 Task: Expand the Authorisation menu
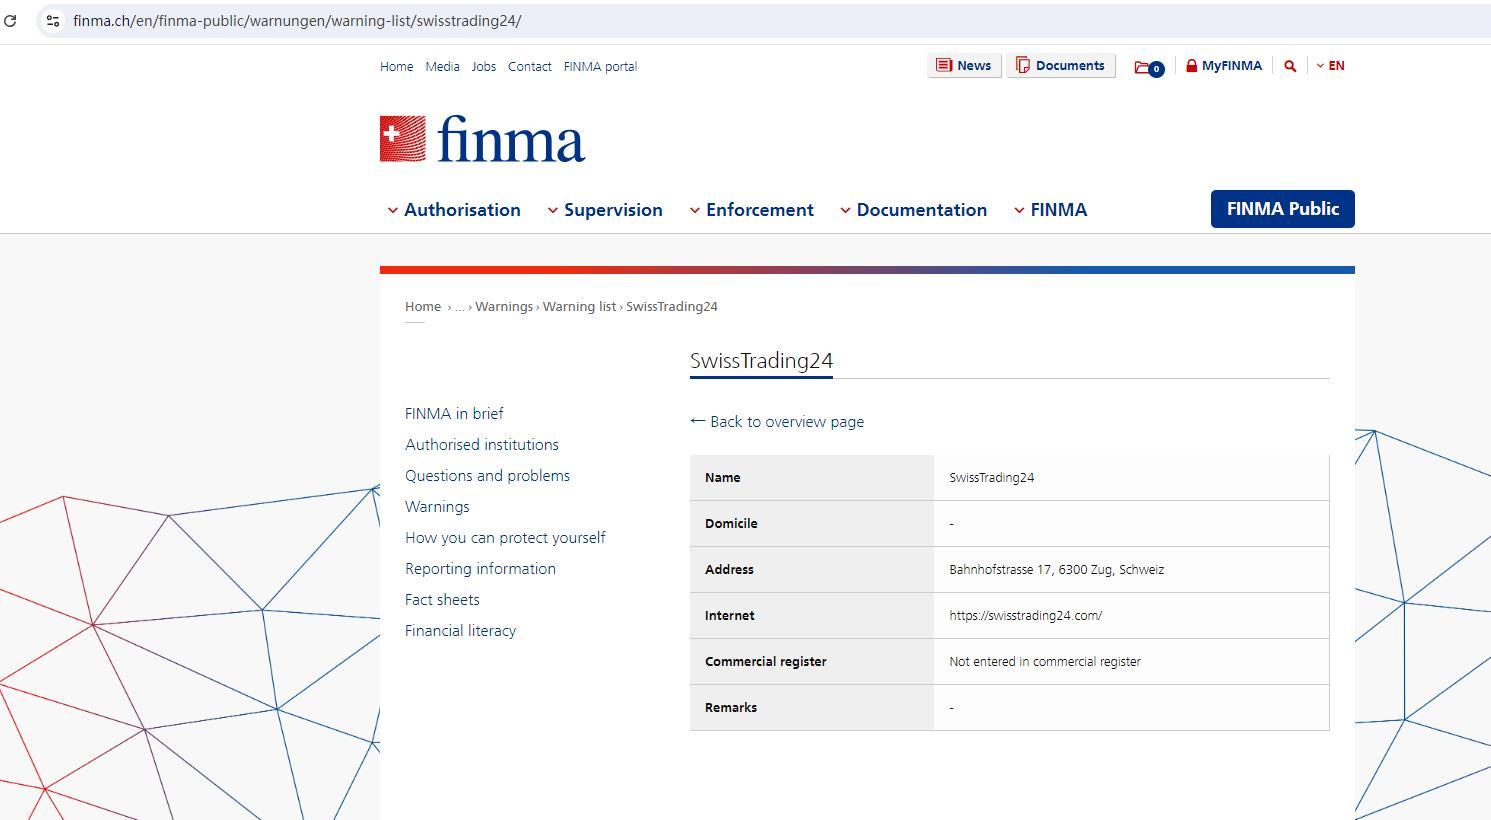pos(454,210)
